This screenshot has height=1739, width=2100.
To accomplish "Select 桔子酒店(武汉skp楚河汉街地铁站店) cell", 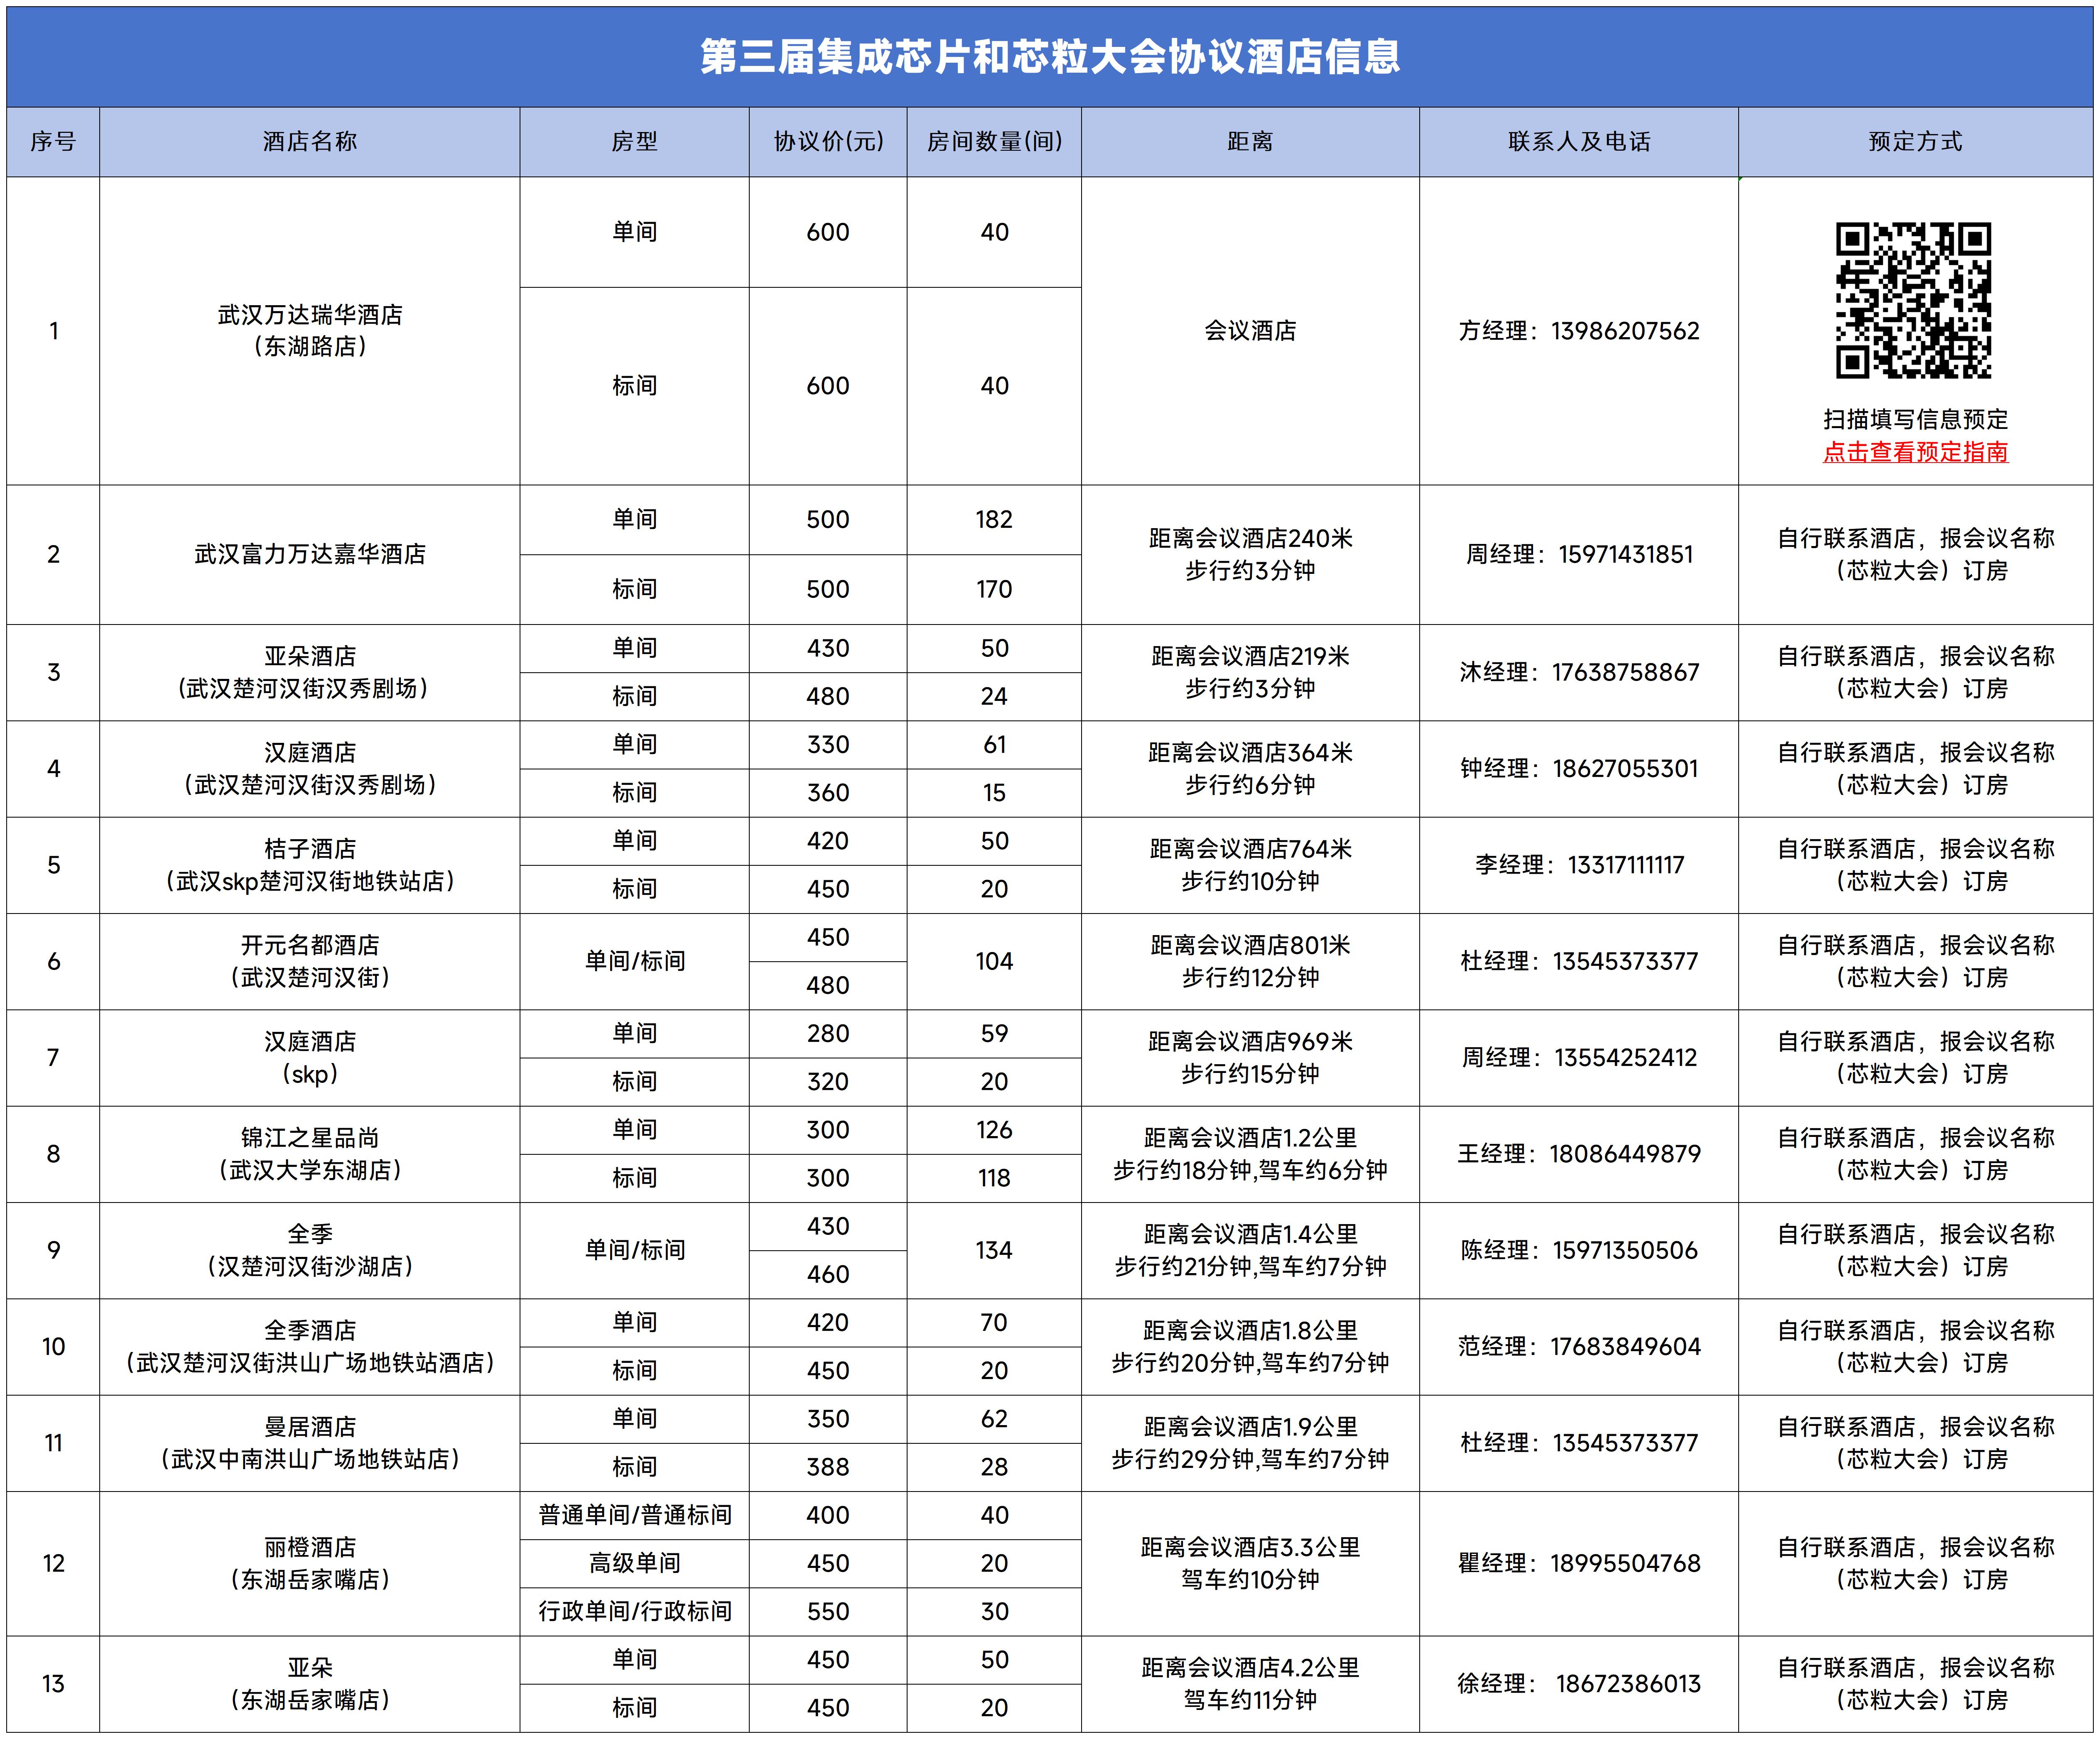I will tap(310, 865).
